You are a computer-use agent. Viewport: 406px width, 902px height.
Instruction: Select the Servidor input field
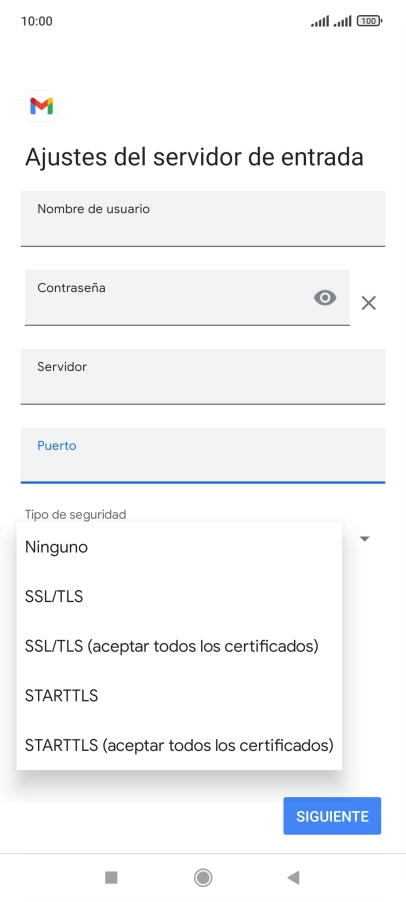[203, 376]
